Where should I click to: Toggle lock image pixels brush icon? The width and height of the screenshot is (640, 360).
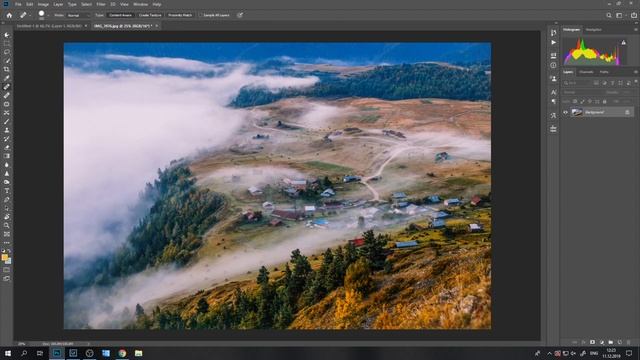click(x=582, y=101)
